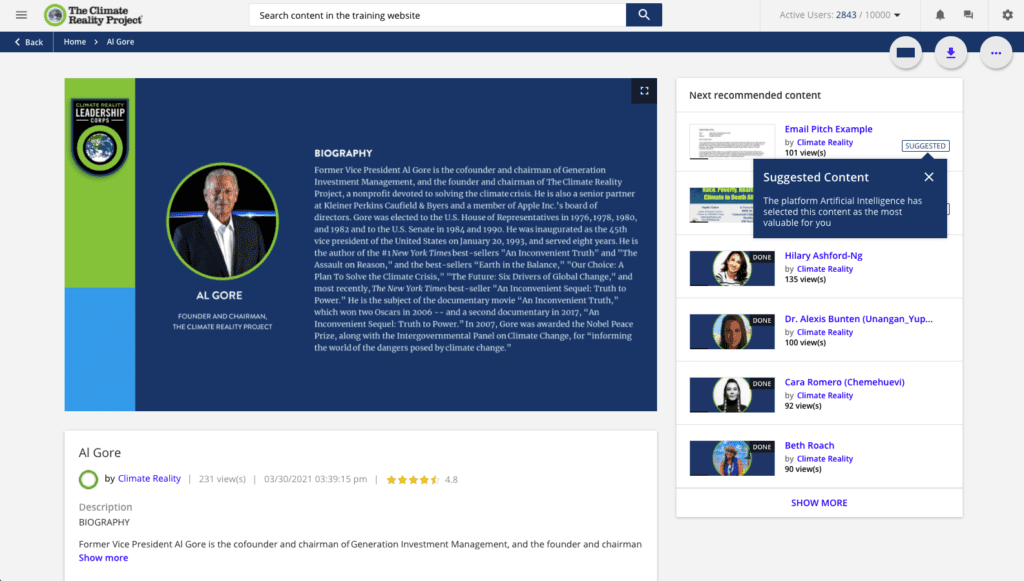Click the 03/30/2021 03:39:15 pm timestamp
This screenshot has height=581, width=1024.
(x=315, y=479)
